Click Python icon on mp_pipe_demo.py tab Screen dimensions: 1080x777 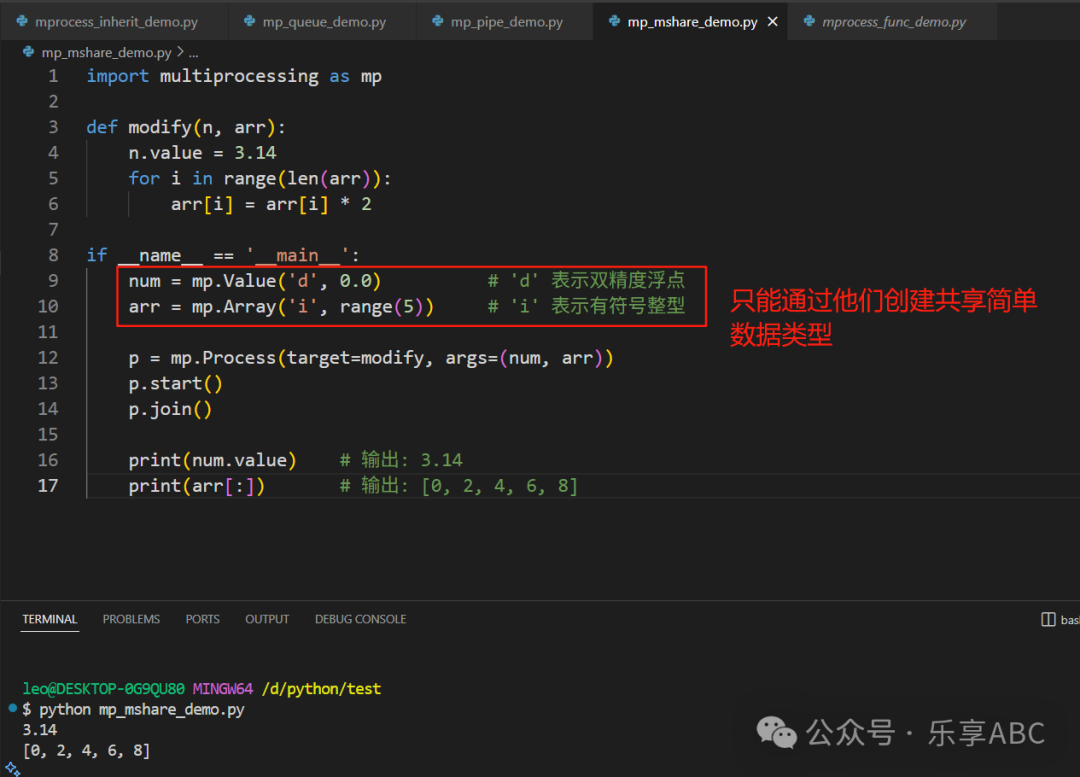[437, 21]
